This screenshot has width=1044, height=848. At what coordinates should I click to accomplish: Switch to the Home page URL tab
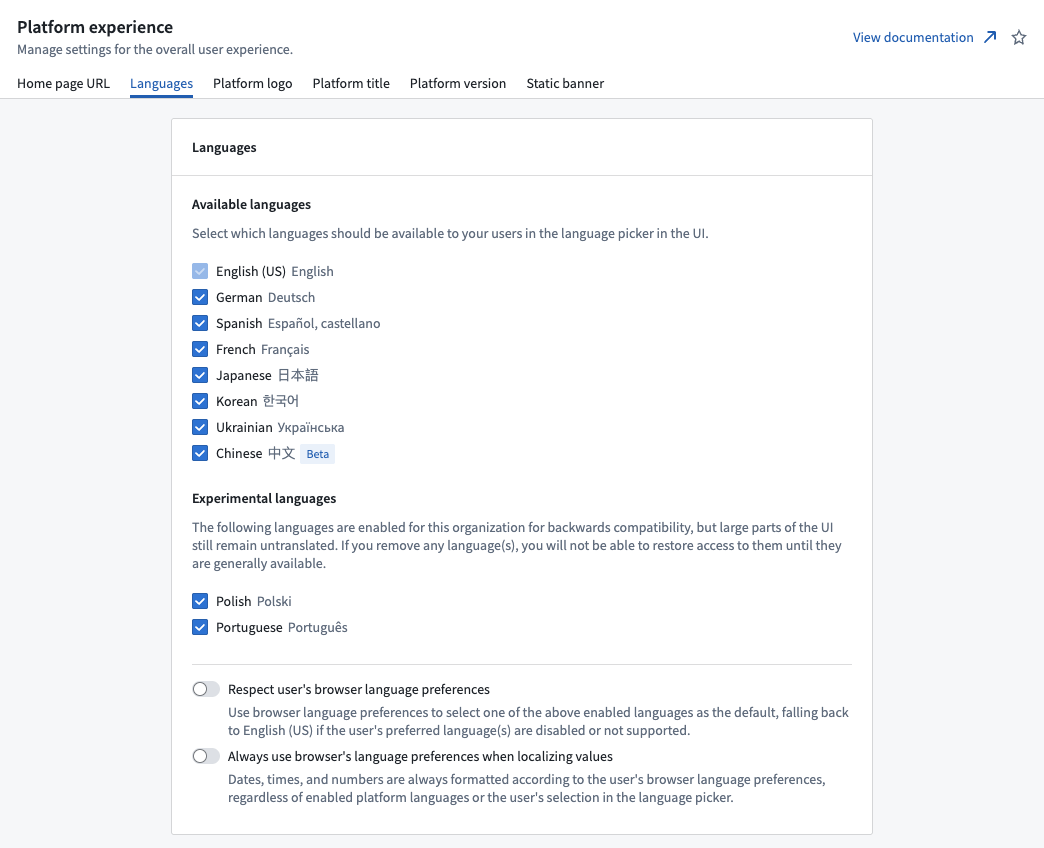[63, 83]
